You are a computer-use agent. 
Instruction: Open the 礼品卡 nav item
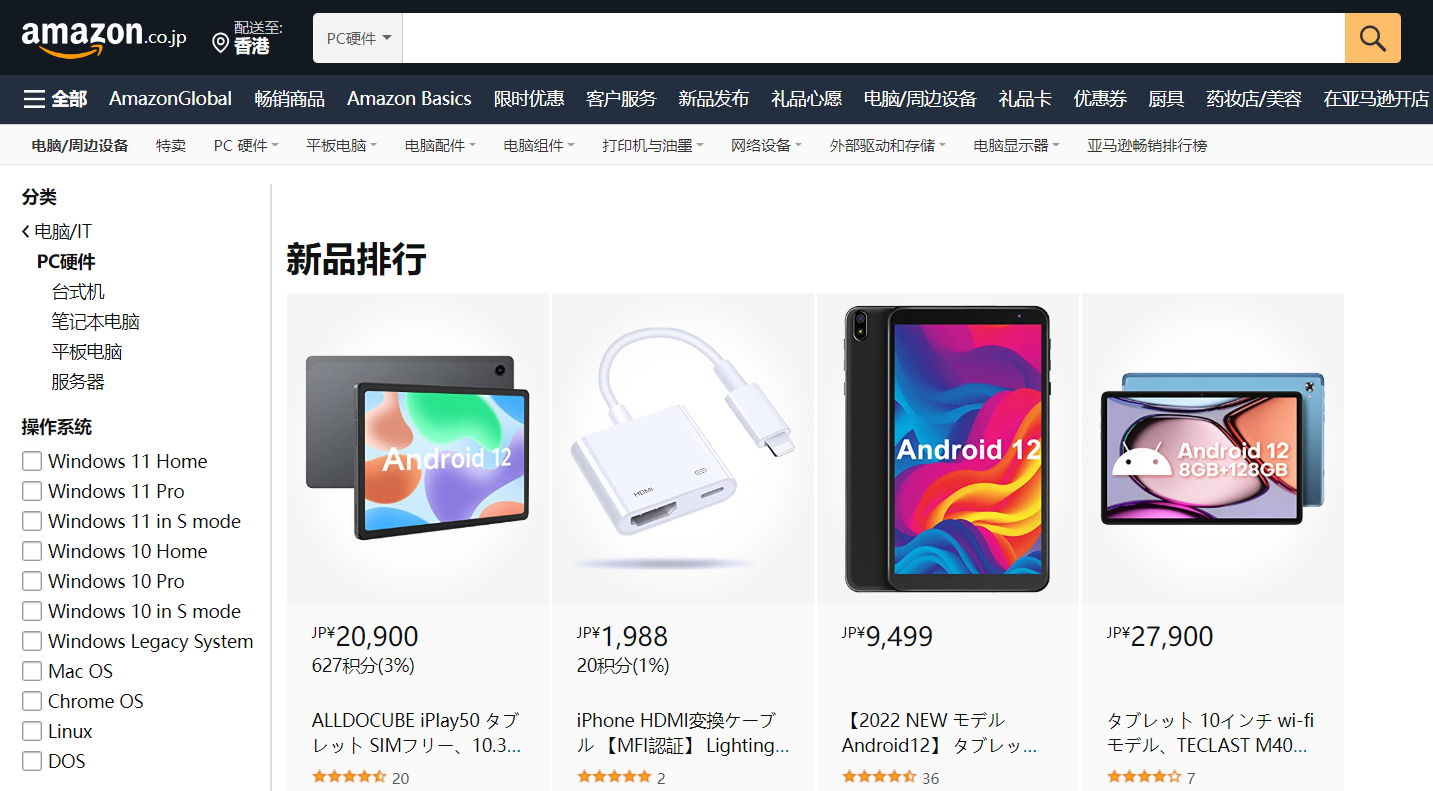point(1025,99)
